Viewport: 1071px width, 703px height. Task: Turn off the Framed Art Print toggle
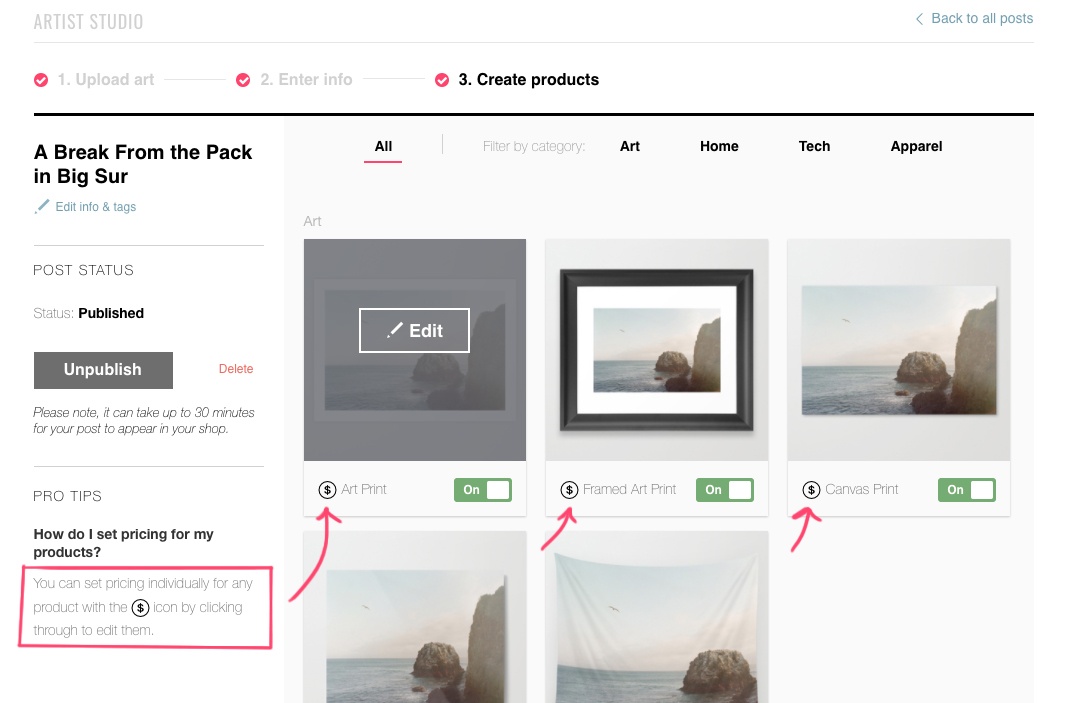[725, 490]
